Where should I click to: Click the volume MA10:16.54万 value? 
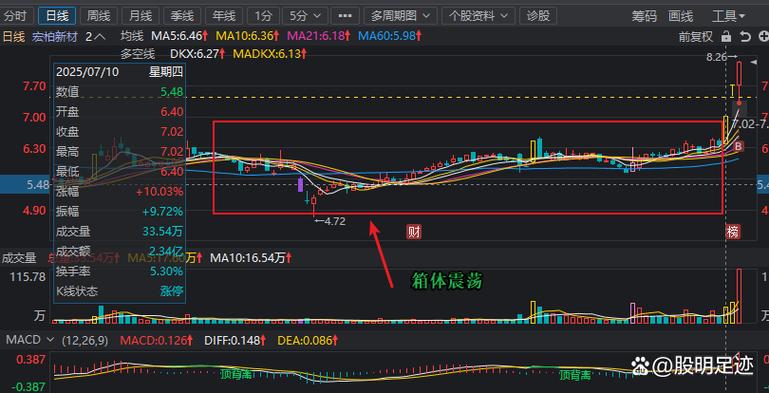pos(252,257)
